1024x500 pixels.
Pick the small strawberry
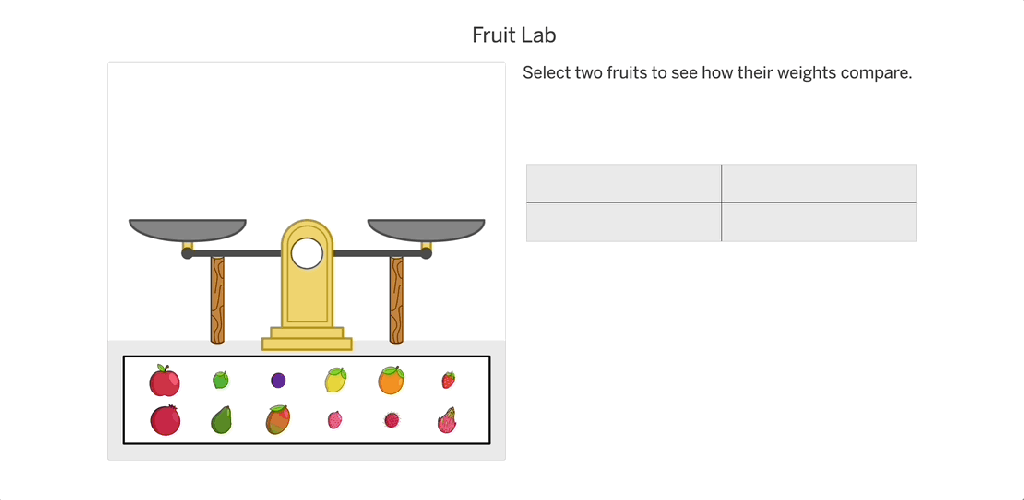448,380
